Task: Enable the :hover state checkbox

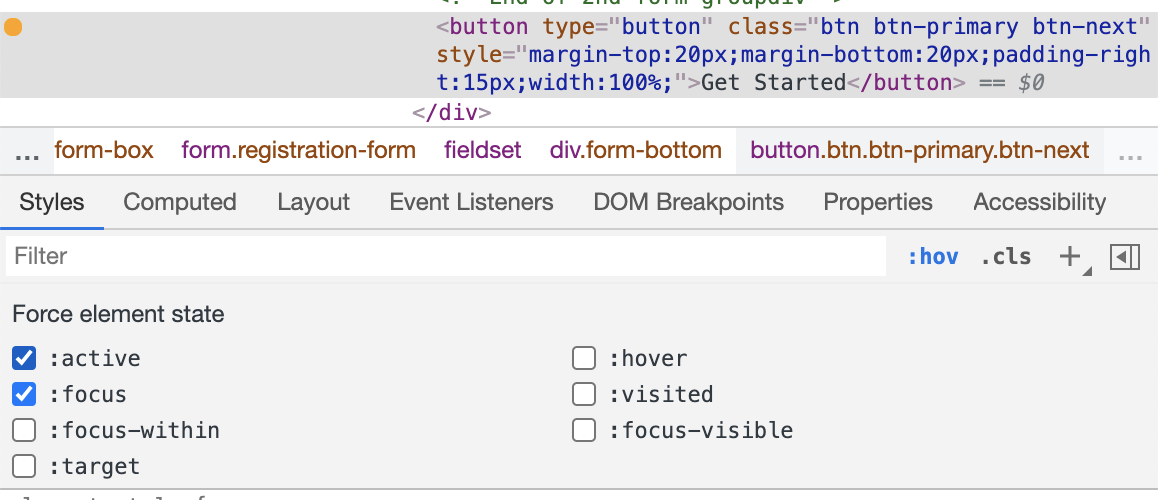Action: pos(584,358)
